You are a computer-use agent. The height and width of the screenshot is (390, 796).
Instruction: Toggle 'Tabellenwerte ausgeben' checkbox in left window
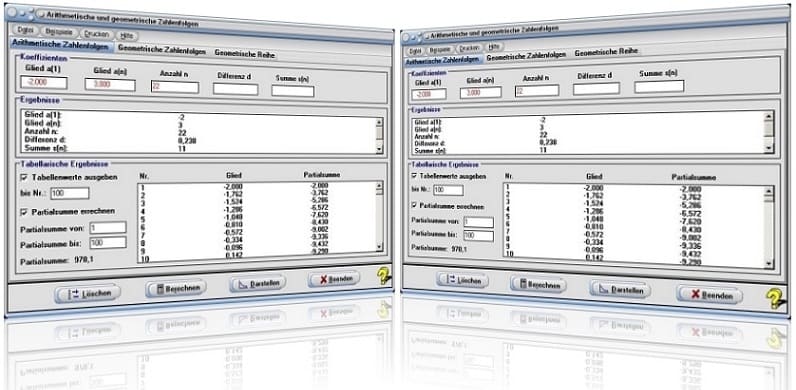(x=24, y=177)
